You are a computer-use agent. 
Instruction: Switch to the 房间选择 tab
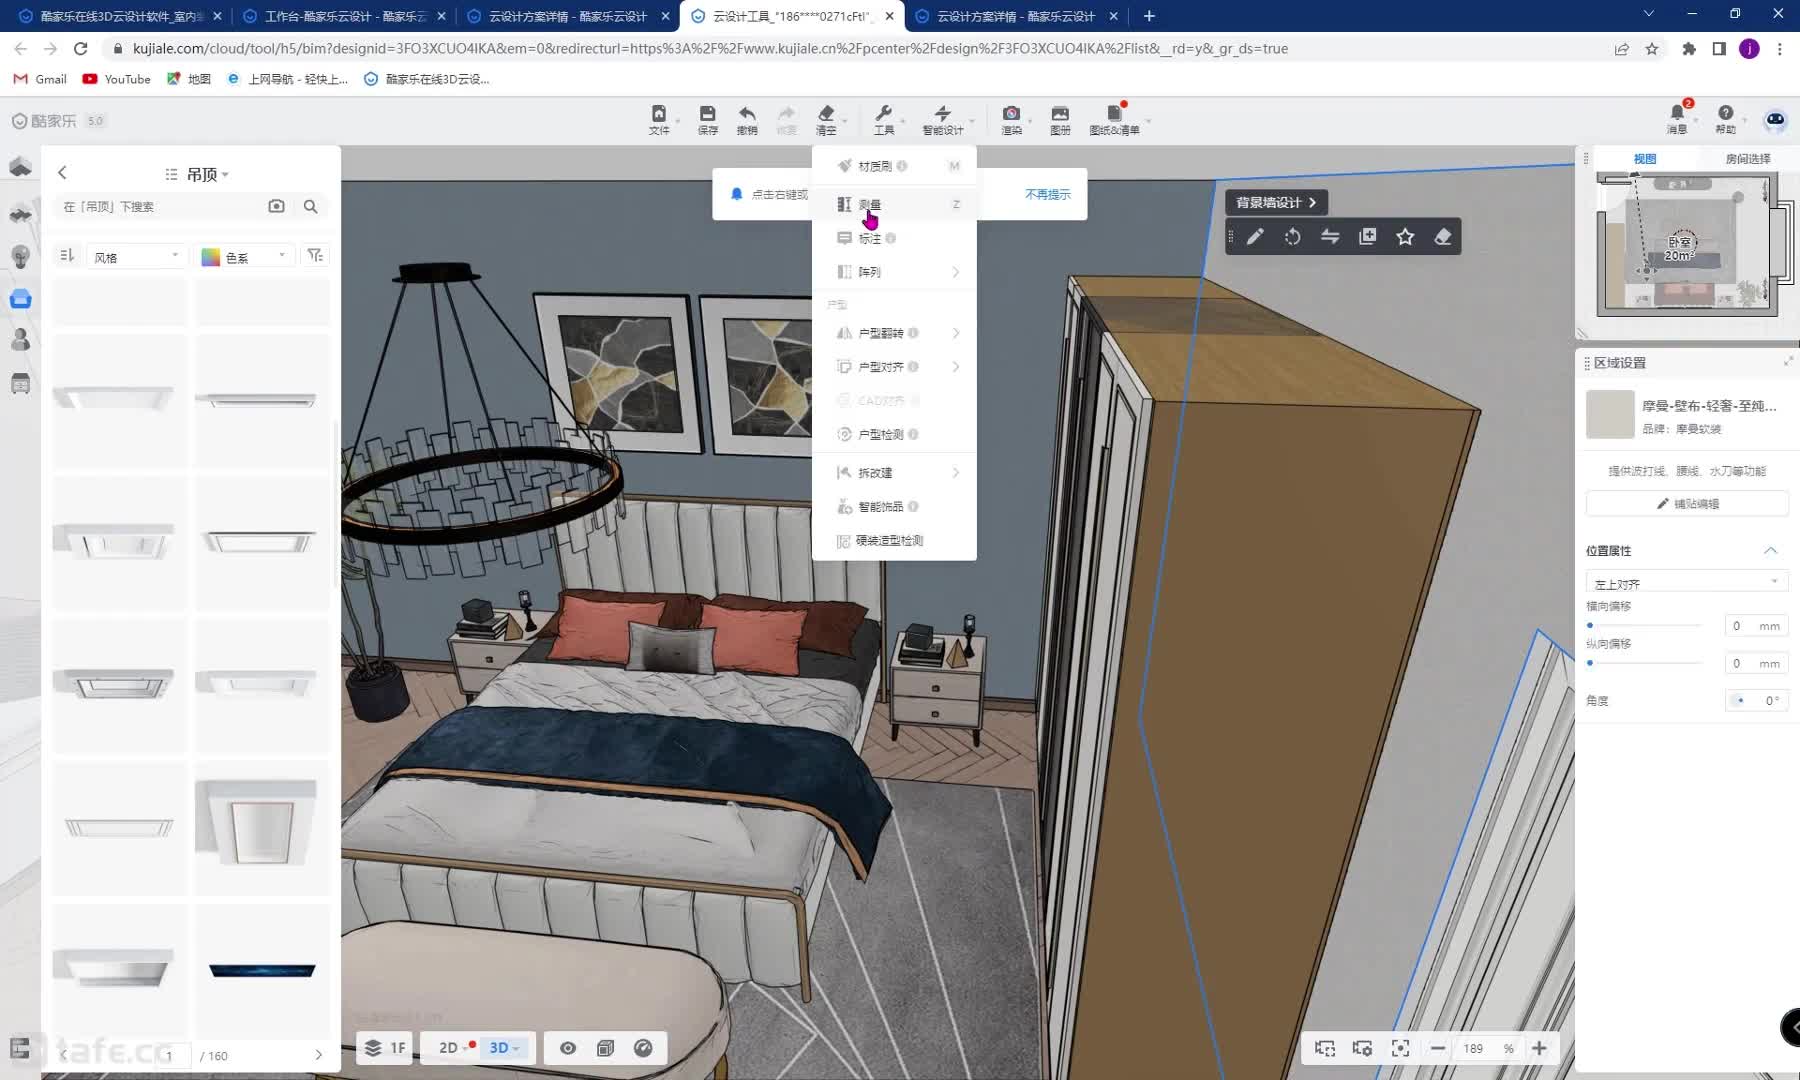1747,158
